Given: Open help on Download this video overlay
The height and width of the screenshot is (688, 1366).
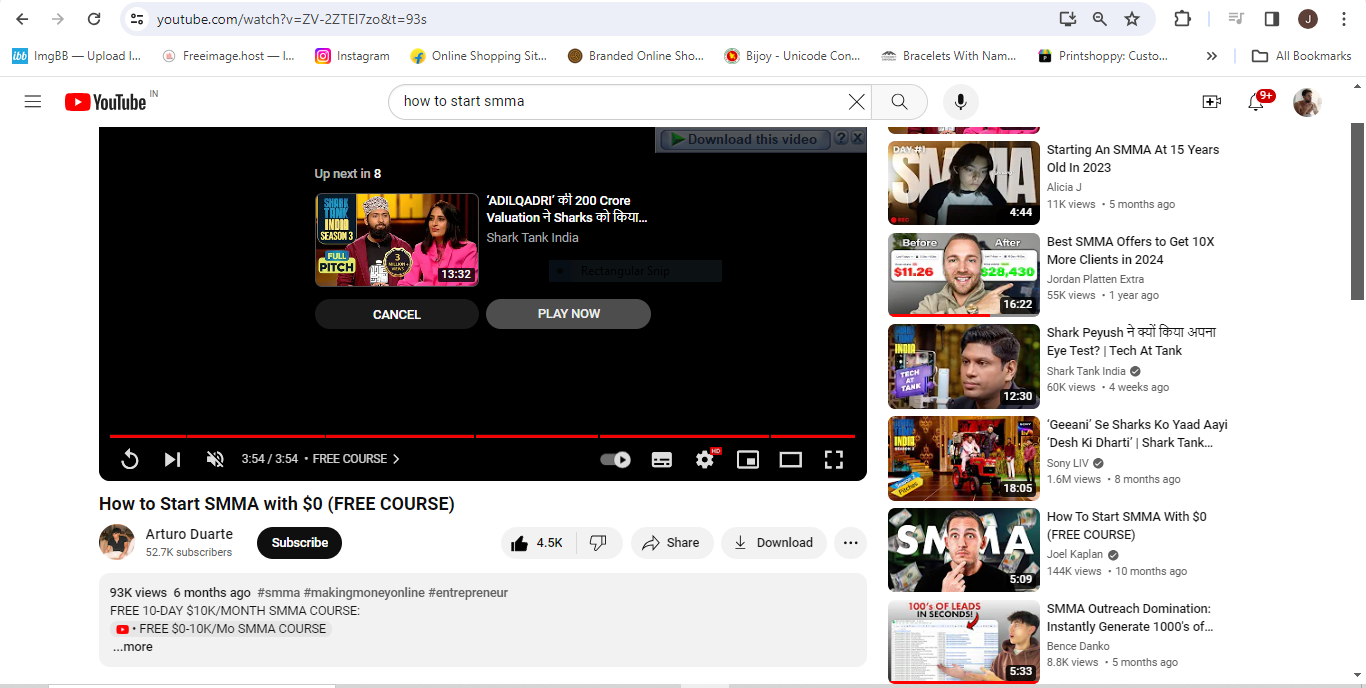Looking at the screenshot, I should [x=841, y=139].
